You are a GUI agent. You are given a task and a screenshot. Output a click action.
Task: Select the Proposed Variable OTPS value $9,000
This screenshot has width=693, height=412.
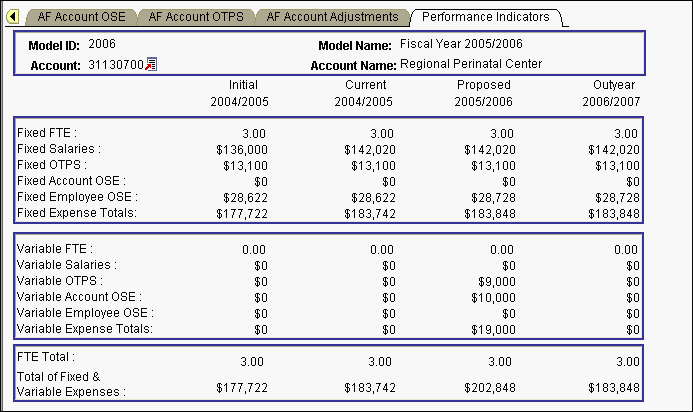[x=495, y=281]
